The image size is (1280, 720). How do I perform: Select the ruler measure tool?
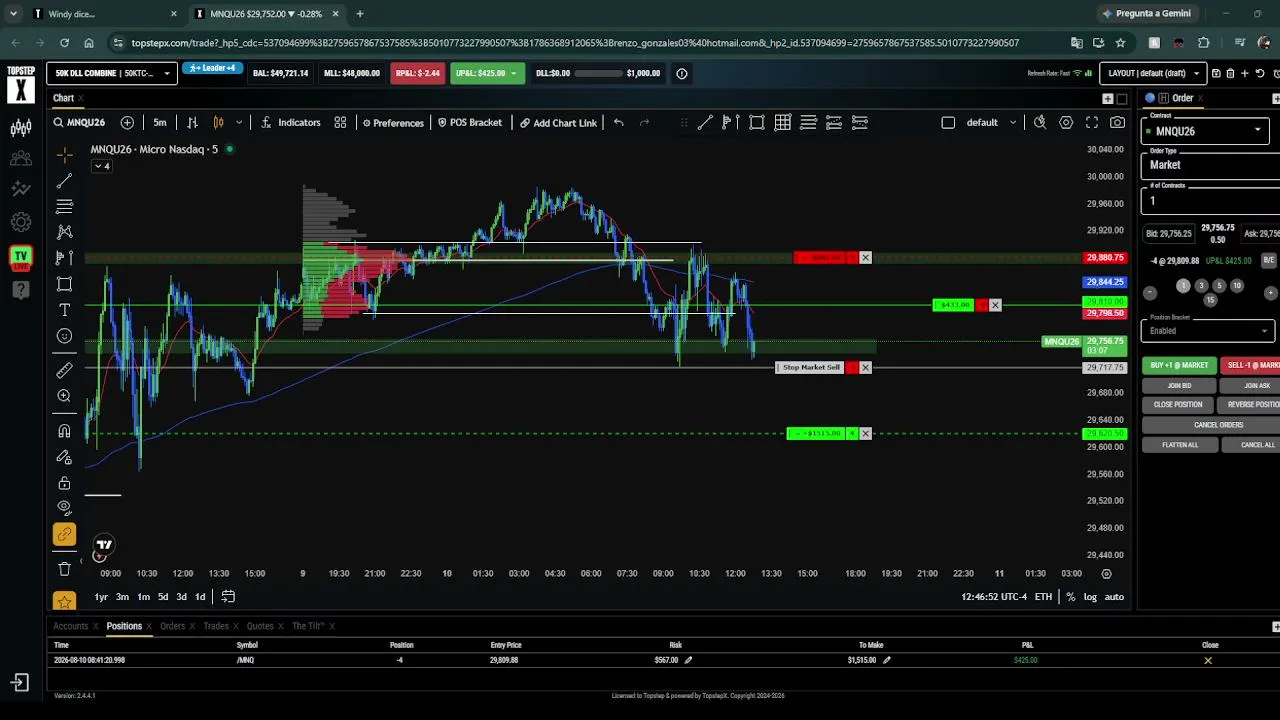[64, 371]
